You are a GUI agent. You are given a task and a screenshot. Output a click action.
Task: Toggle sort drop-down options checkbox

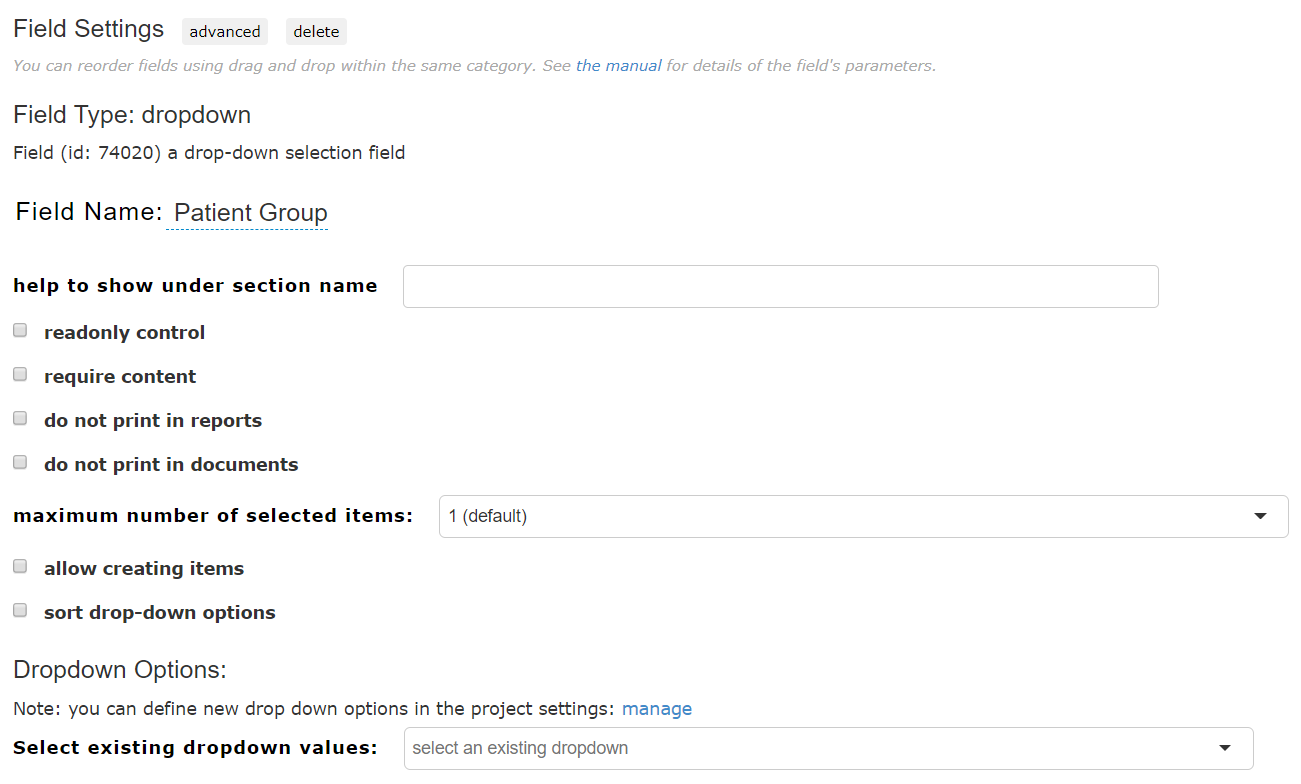(x=20, y=610)
